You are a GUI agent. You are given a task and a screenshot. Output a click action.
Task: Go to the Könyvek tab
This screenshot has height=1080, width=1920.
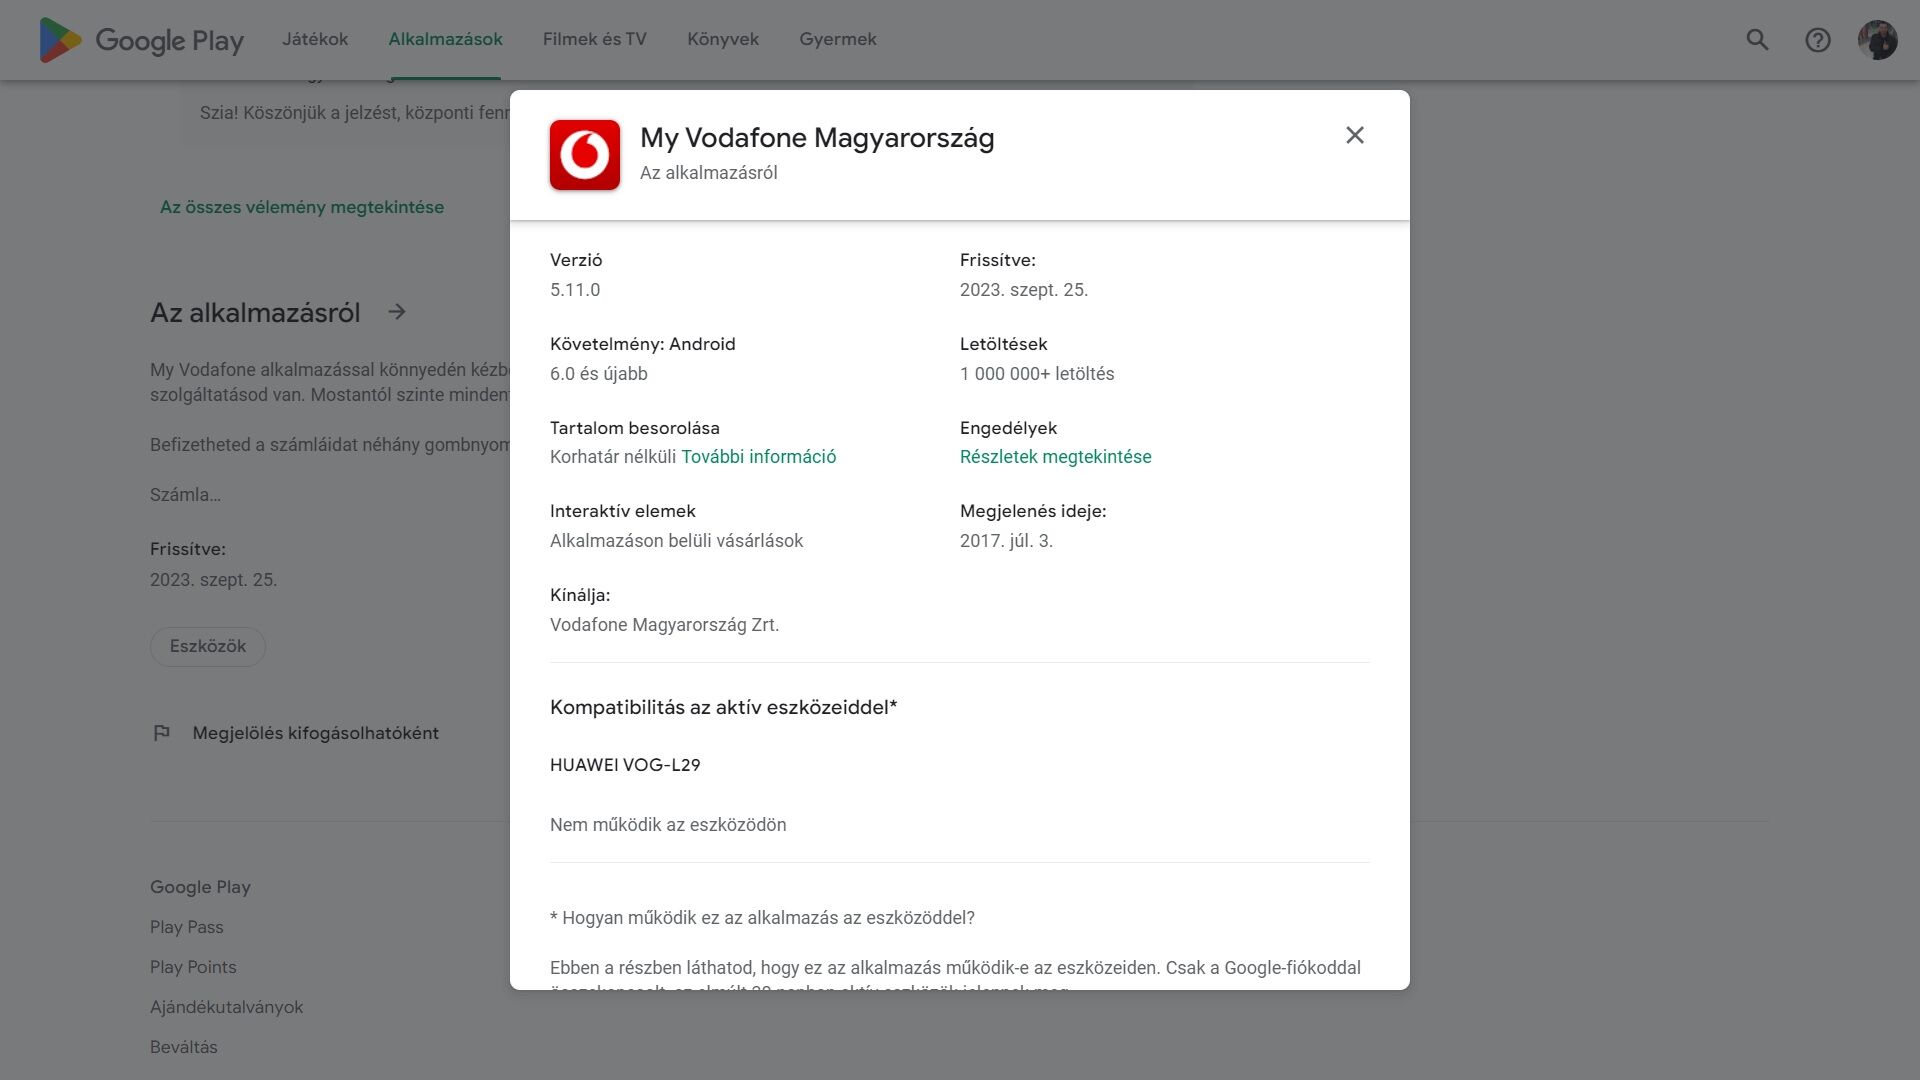click(723, 39)
